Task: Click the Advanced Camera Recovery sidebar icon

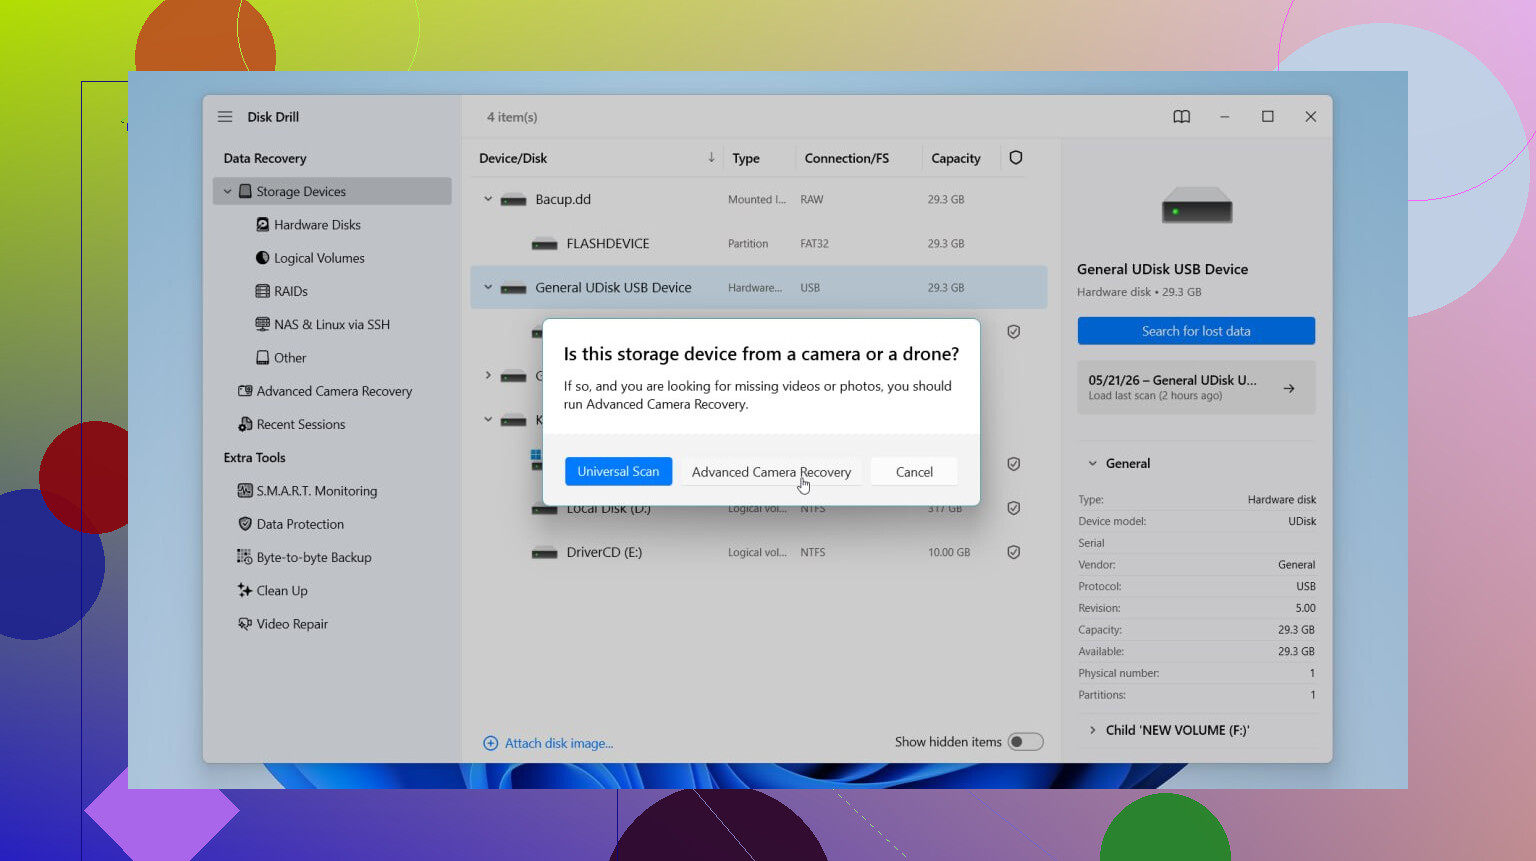Action: tap(244, 391)
